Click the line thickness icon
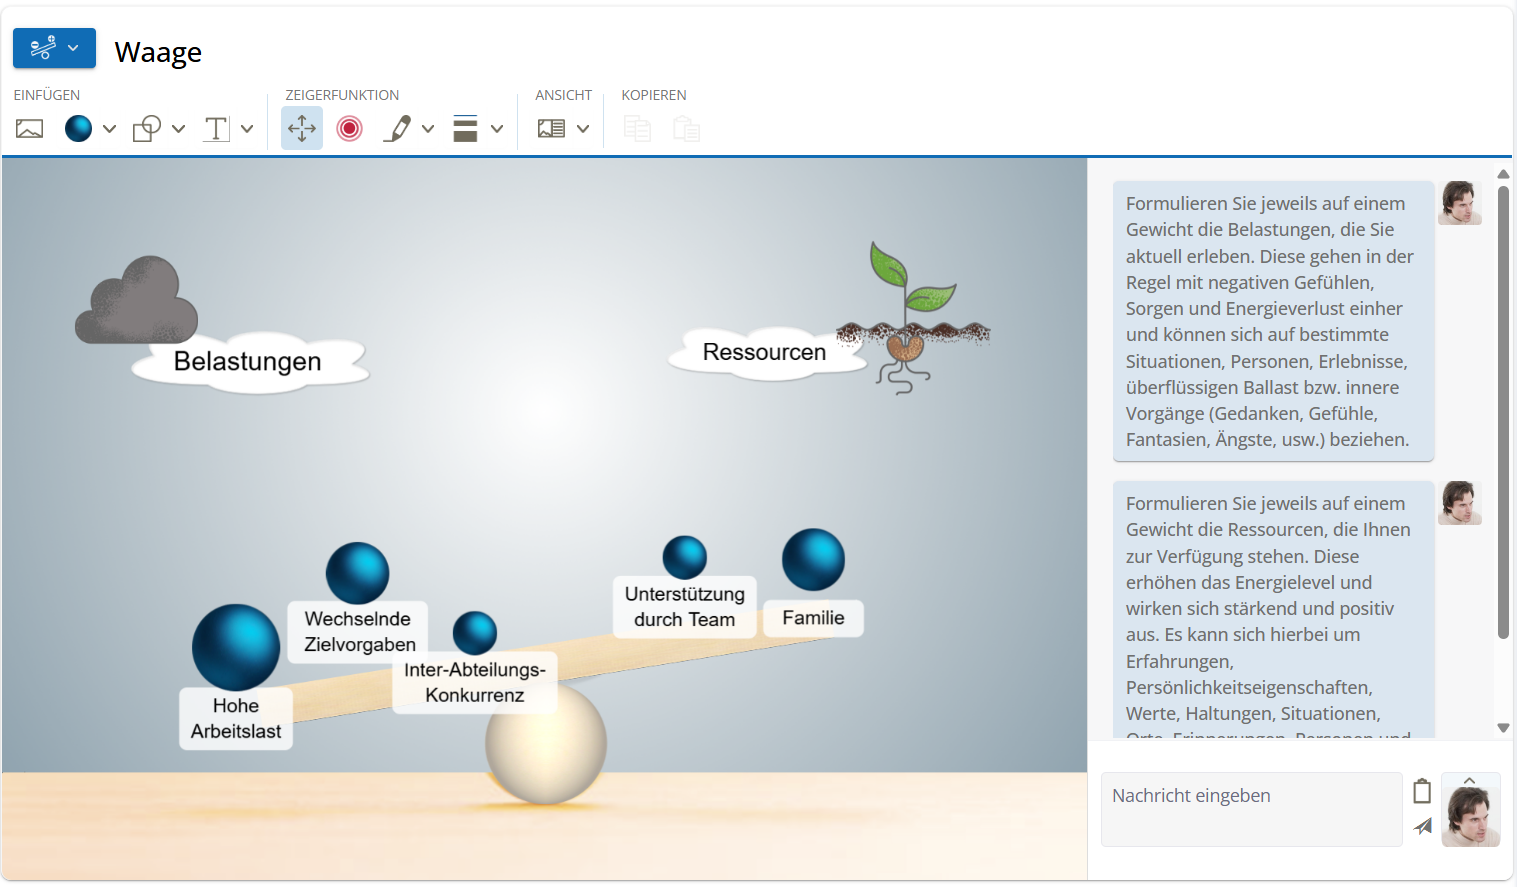 (x=465, y=129)
